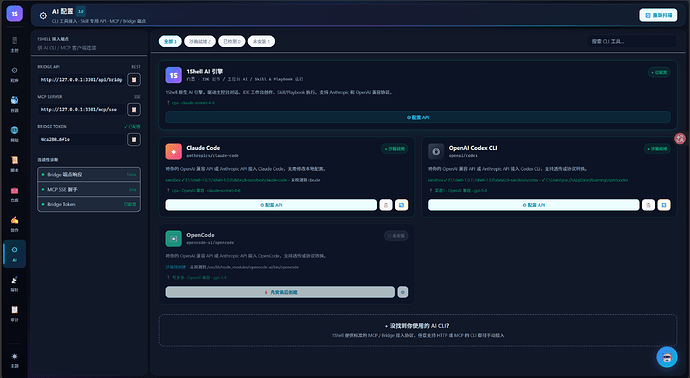Viewport: 690px width, 378px height.
Task: Click Claude Code document icon button
Action: (386, 205)
